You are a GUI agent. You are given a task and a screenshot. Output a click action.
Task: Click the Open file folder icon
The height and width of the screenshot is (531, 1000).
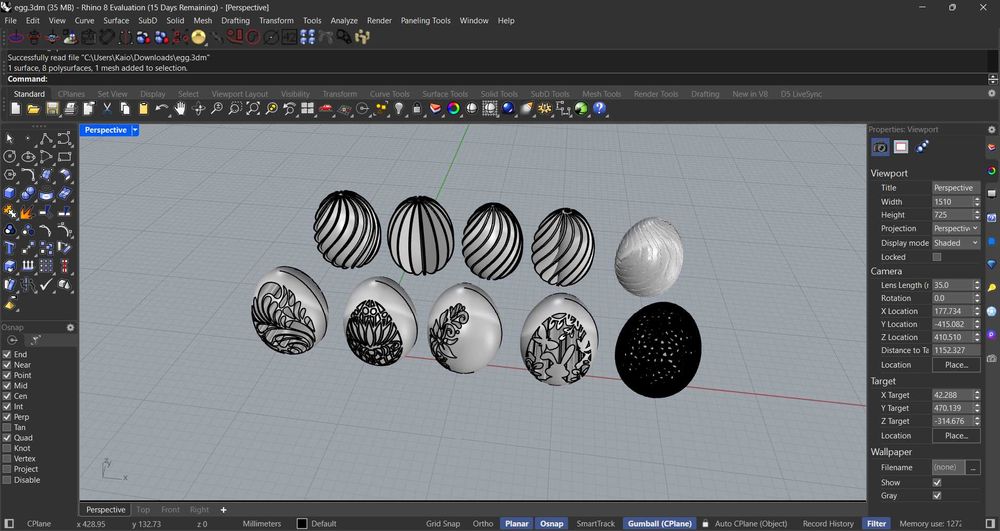[x=33, y=109]
